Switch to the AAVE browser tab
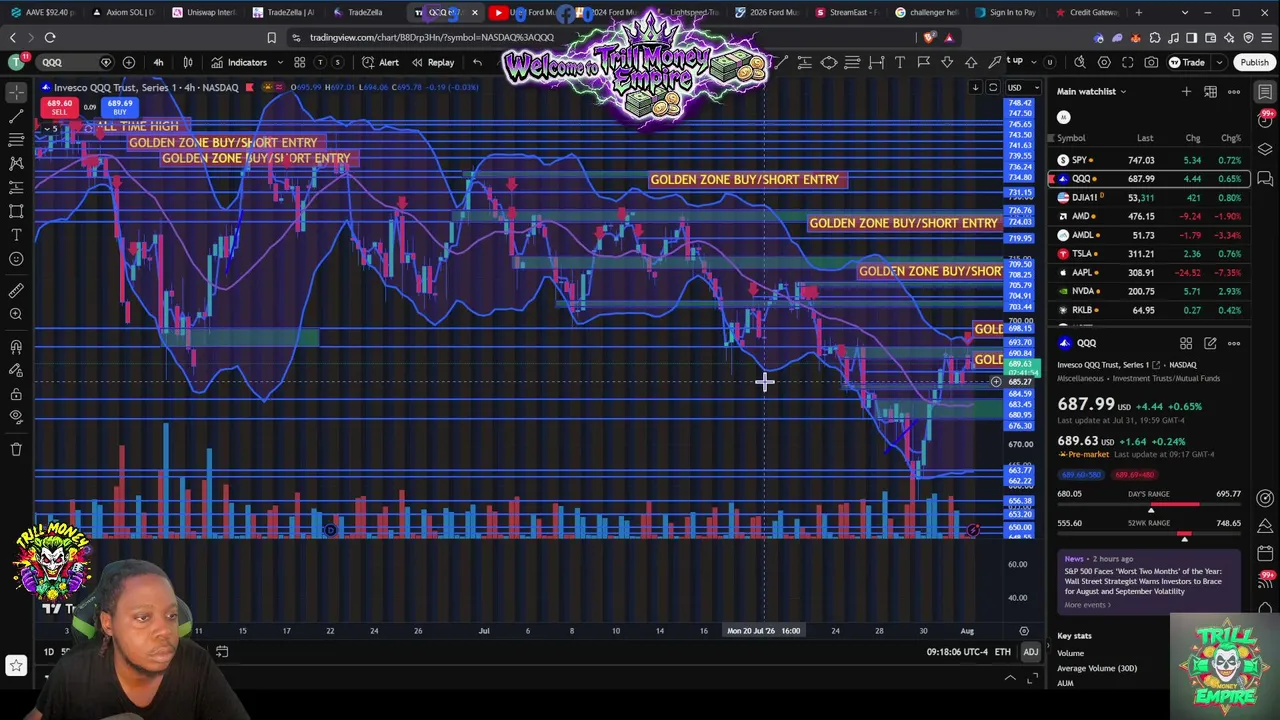Image resolution: width=1280 pixels, height=720 pixels. [43, 12]
